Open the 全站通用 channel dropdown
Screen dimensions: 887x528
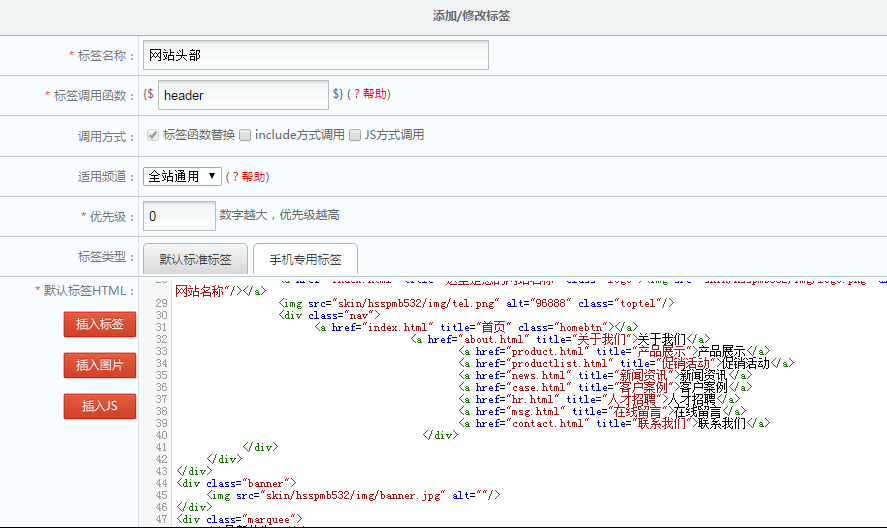coord(182,176)
